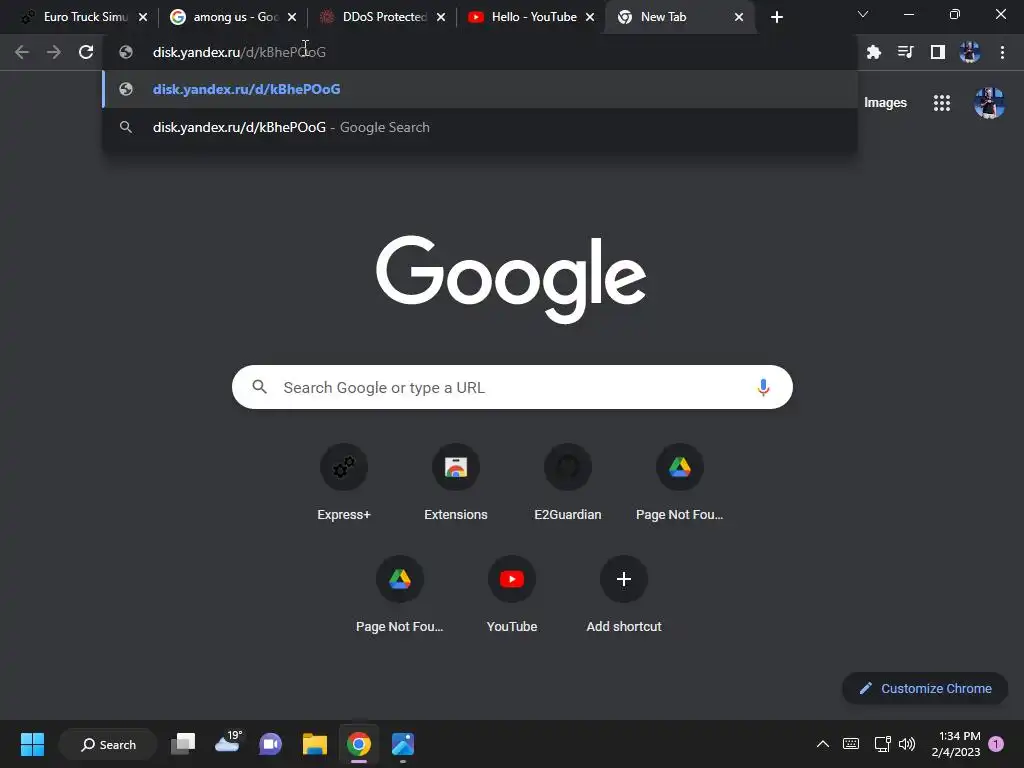
Task: Open File Explorer from the taskbar
Action: [314, 744]
